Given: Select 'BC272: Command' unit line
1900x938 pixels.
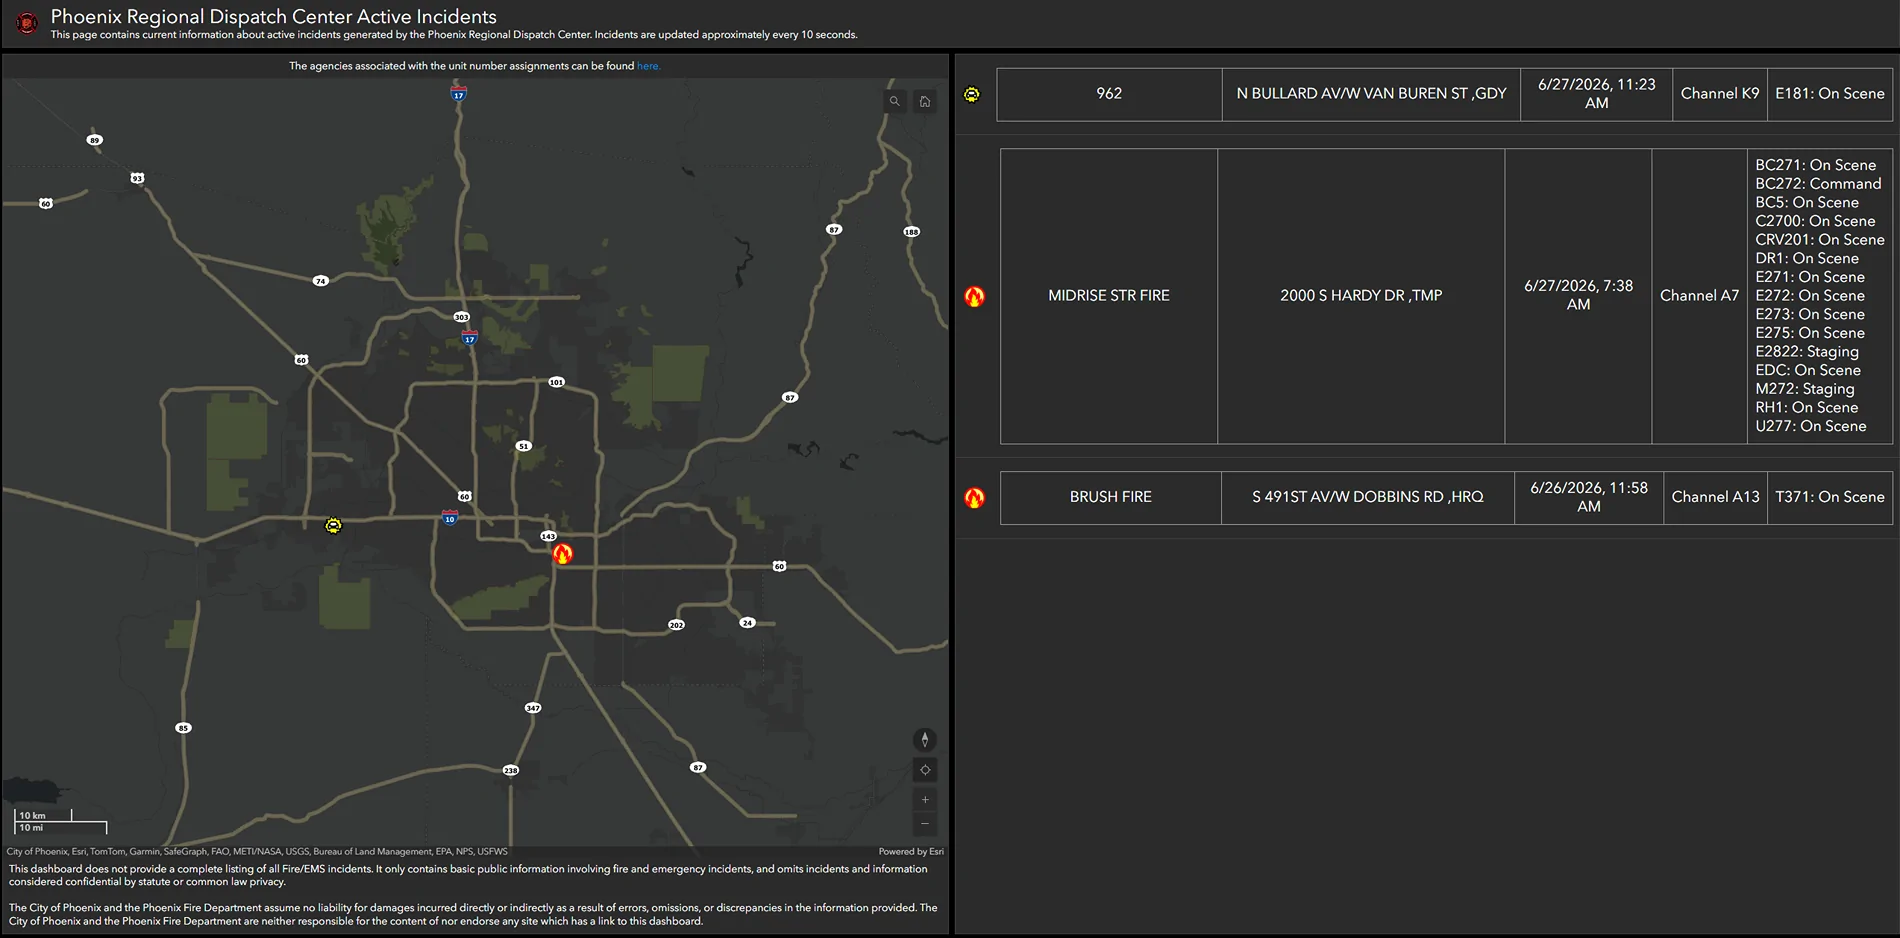Looking at the screenshot, I should click(x=1818, y=184).
